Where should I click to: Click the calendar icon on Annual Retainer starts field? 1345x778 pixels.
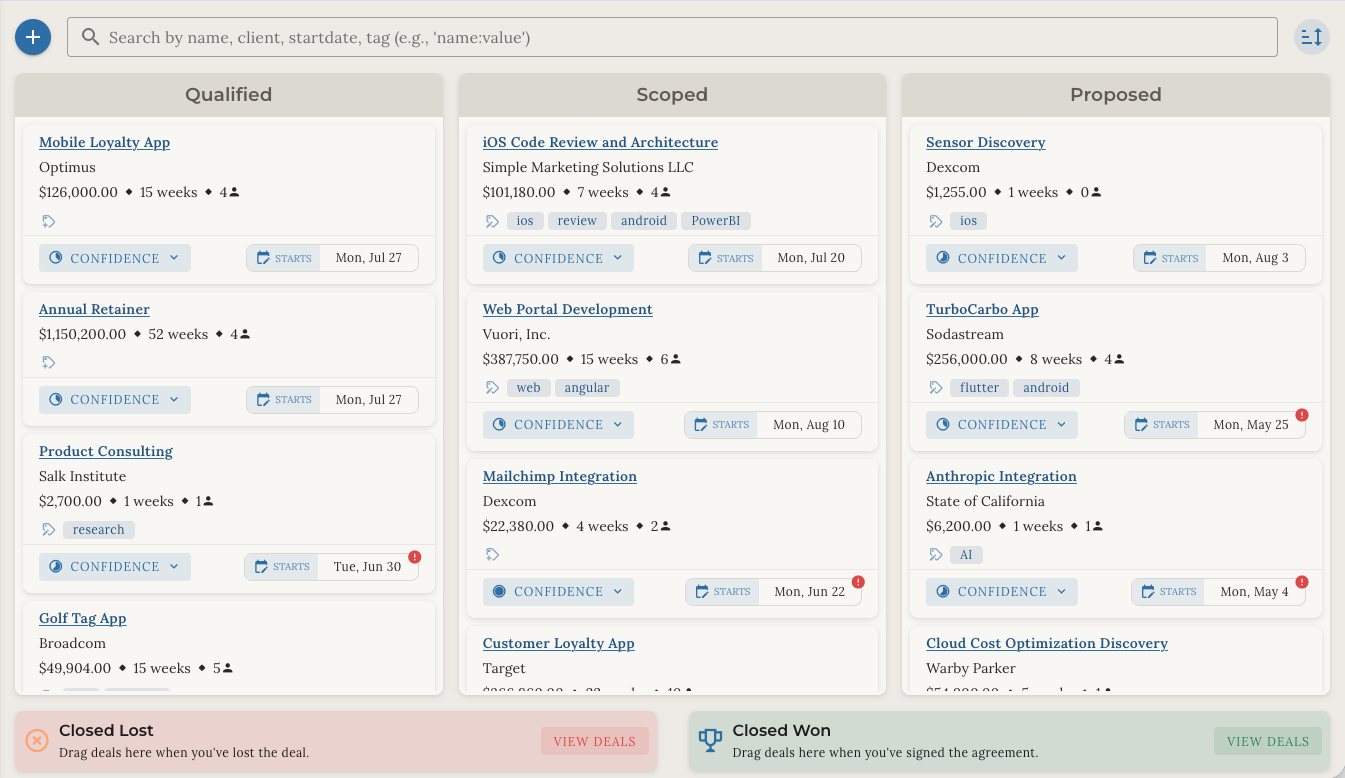[x=263, y=399]
